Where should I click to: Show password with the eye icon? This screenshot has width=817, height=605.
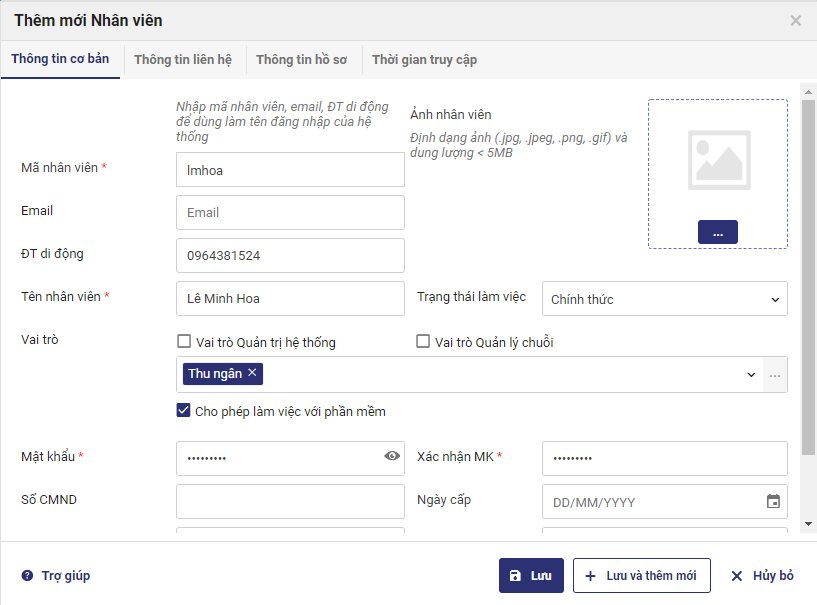(392, 457)
